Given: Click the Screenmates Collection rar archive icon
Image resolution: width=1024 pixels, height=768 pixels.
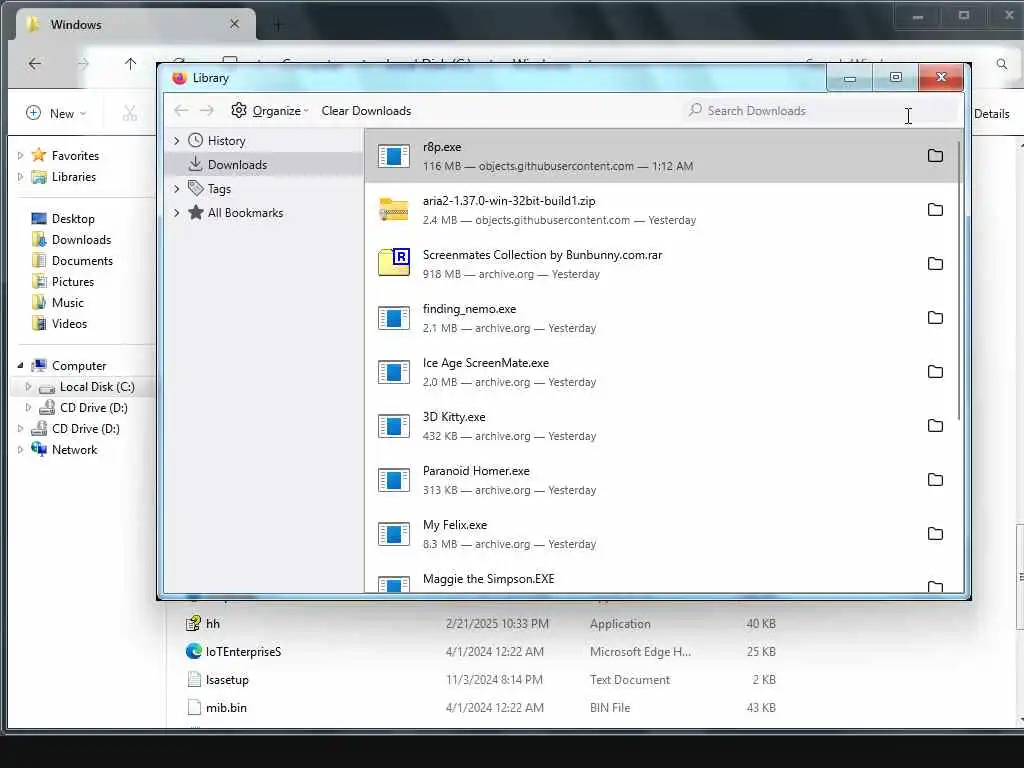Looking at the screenshot, I should tap(394, 263).
